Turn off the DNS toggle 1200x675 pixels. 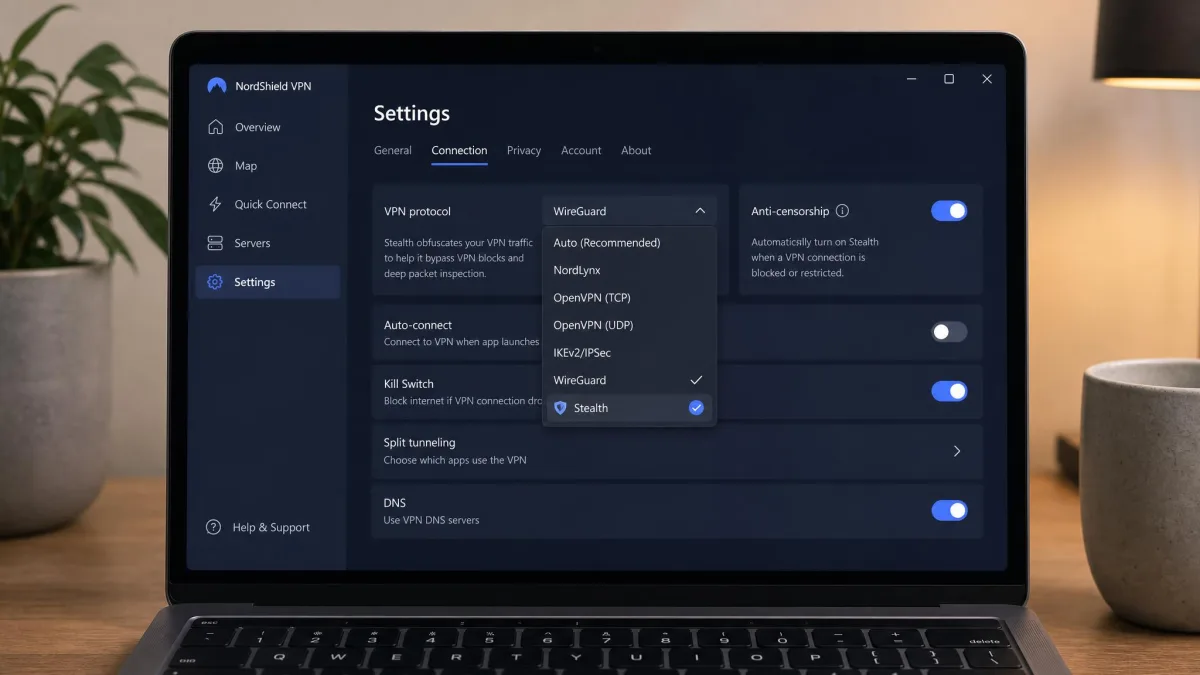[949, 510]
